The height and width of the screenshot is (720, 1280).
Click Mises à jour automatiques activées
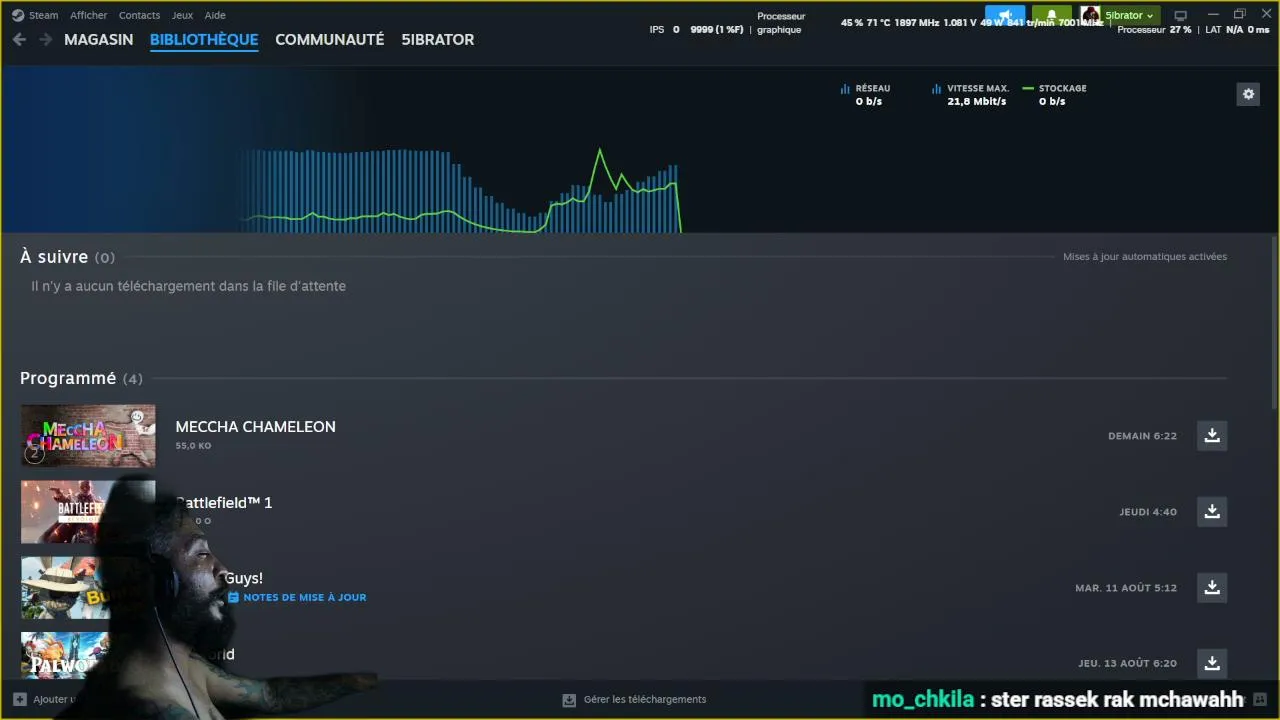coord(1145,257)
